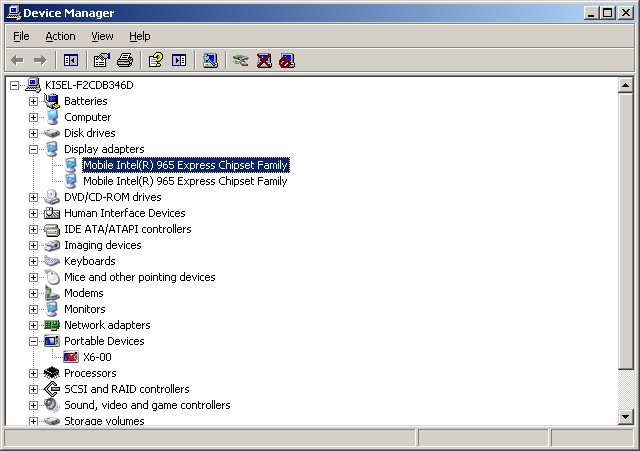Viewport: 640px width, 451px height.
Task: Click the IDE ATA/ATAPI controllers icon
Action: 52,229
